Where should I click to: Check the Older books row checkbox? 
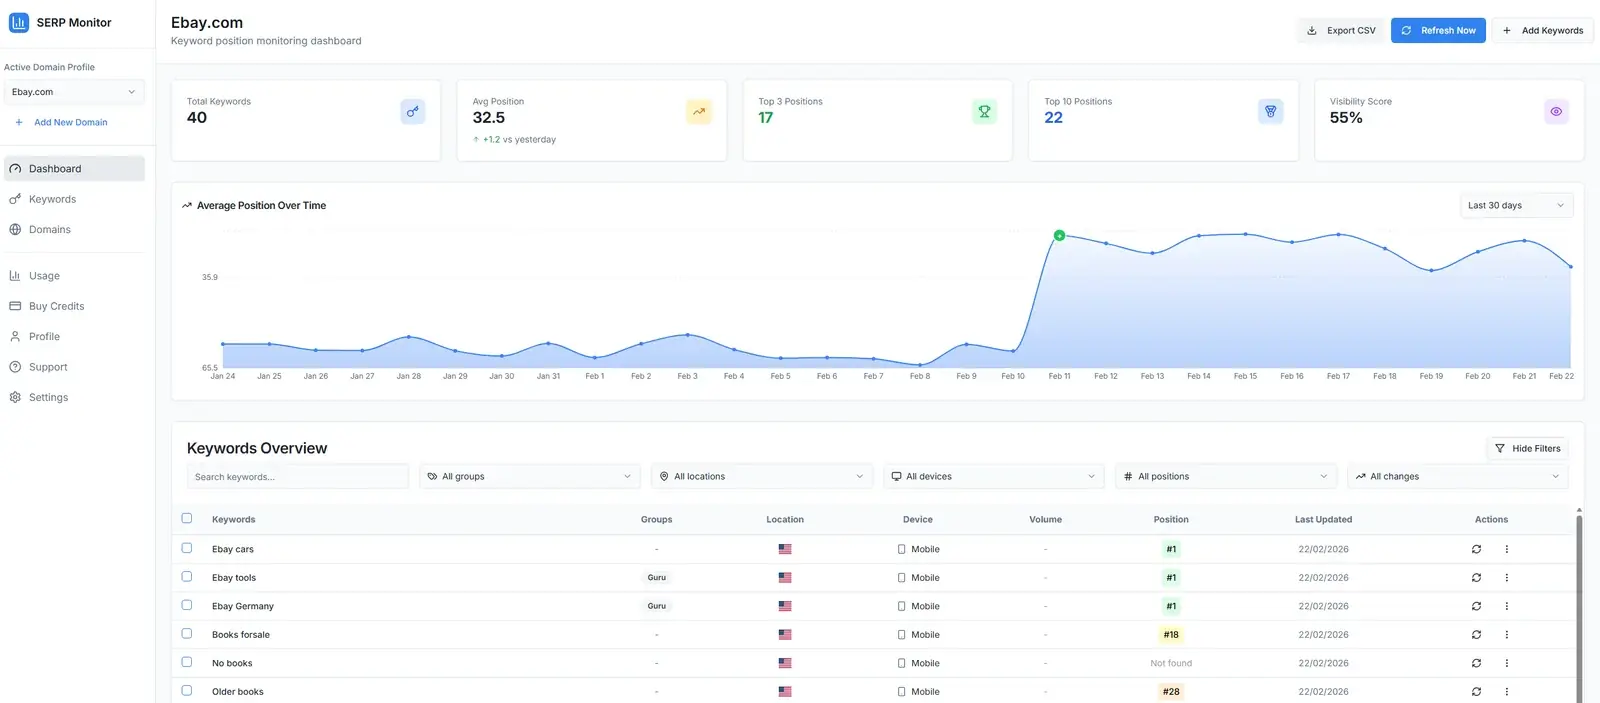[x=187, y=690]
